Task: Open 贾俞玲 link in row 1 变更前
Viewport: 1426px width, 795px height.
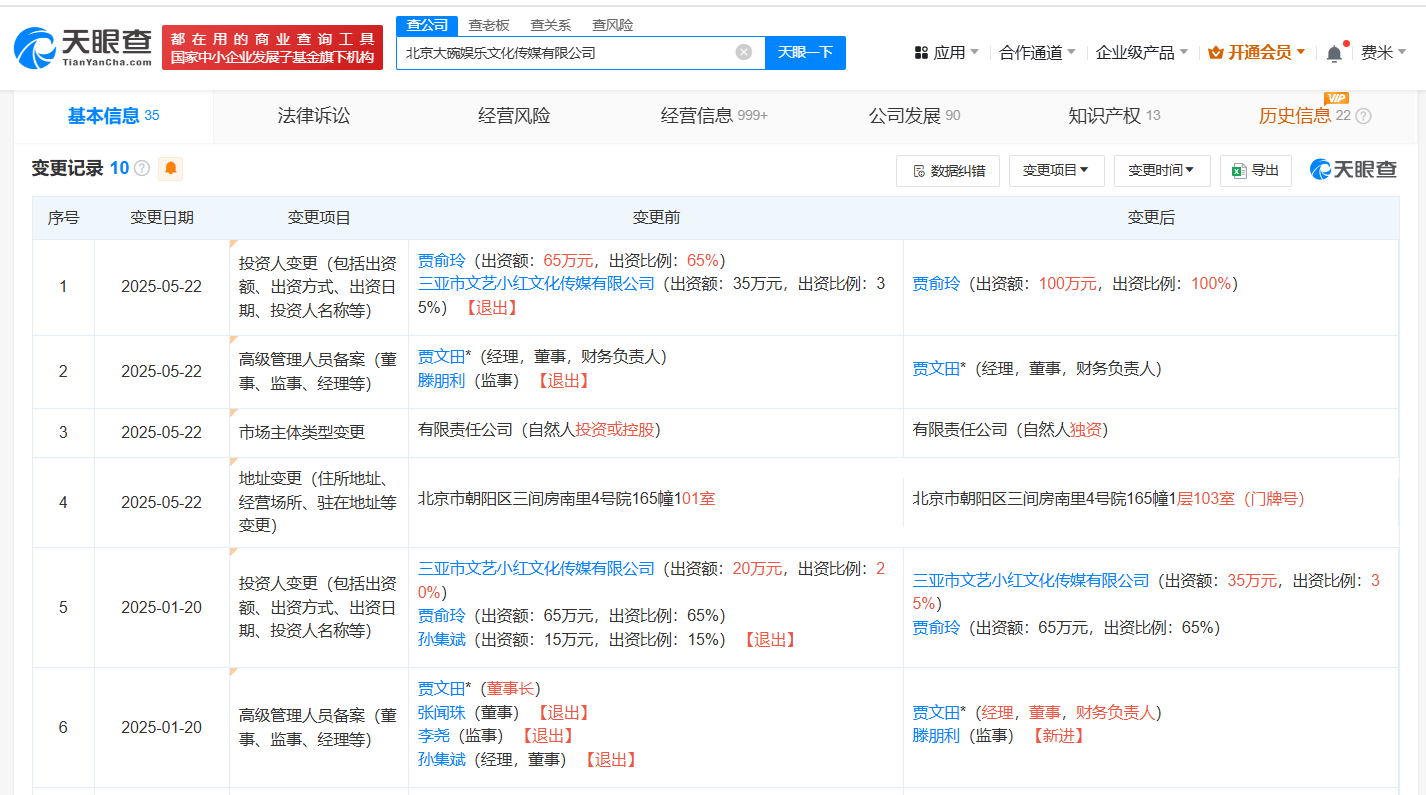Action: point(442,260)
